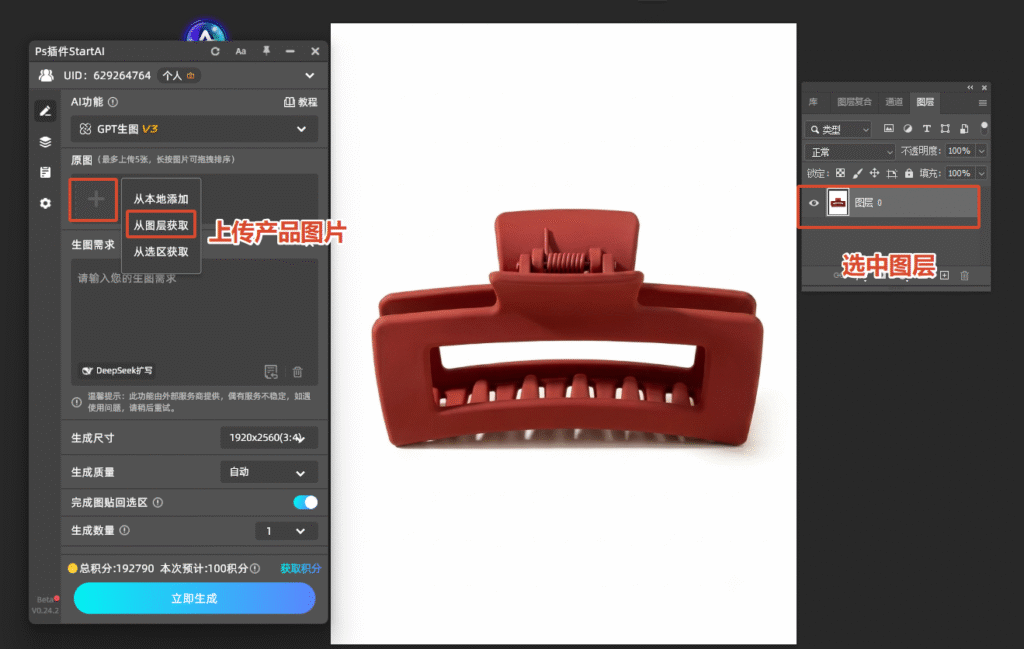Open the records document sidebar icon
This screenshot has width=1024, height=649.
click(45, 172)
